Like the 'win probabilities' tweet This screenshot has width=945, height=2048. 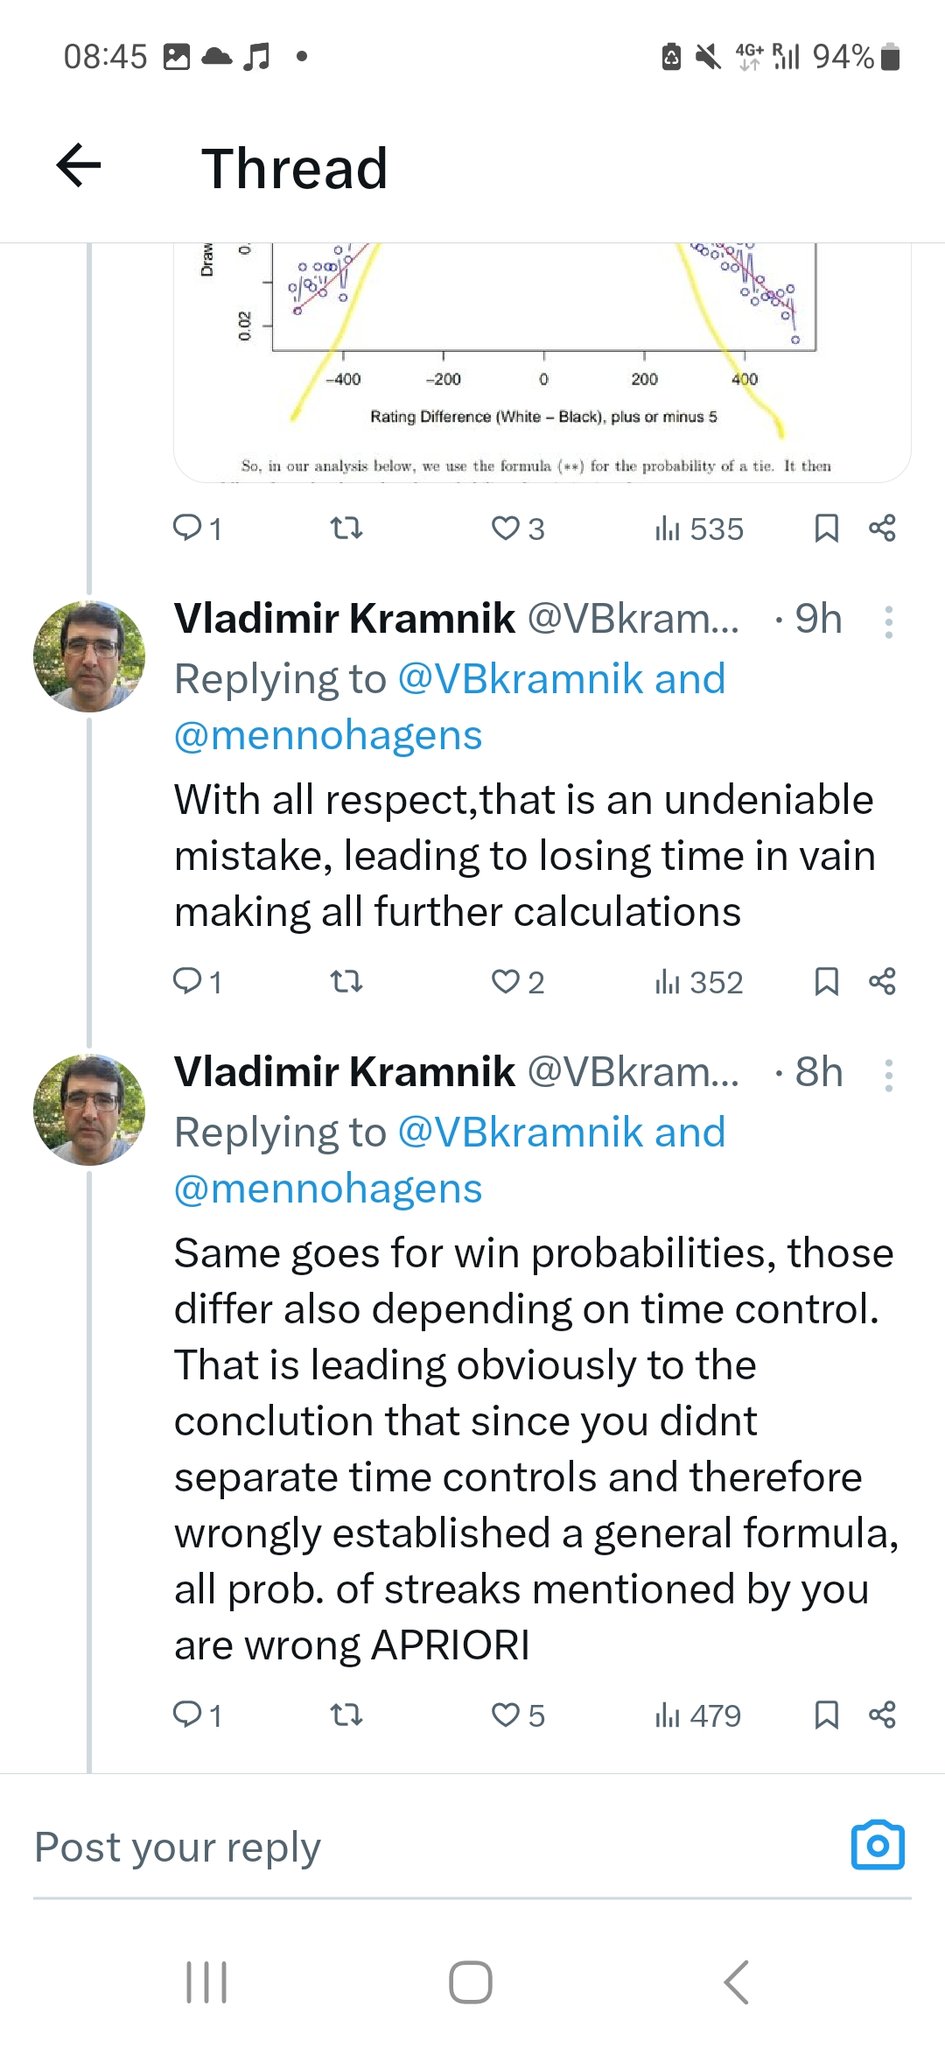click(x=505, y=1715)
